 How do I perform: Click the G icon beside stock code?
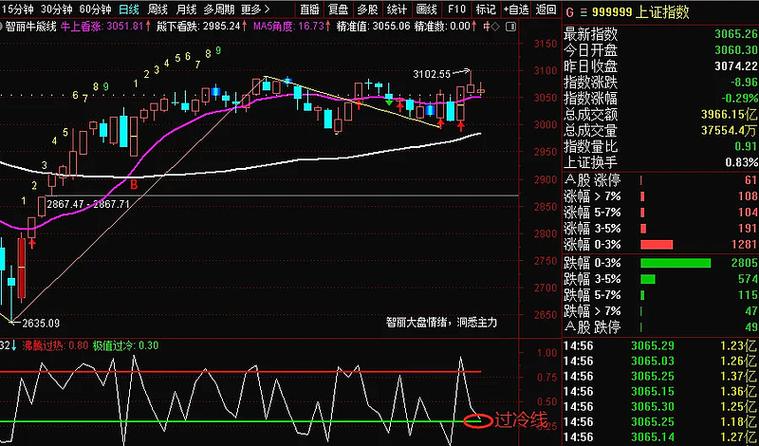point(569,12)
